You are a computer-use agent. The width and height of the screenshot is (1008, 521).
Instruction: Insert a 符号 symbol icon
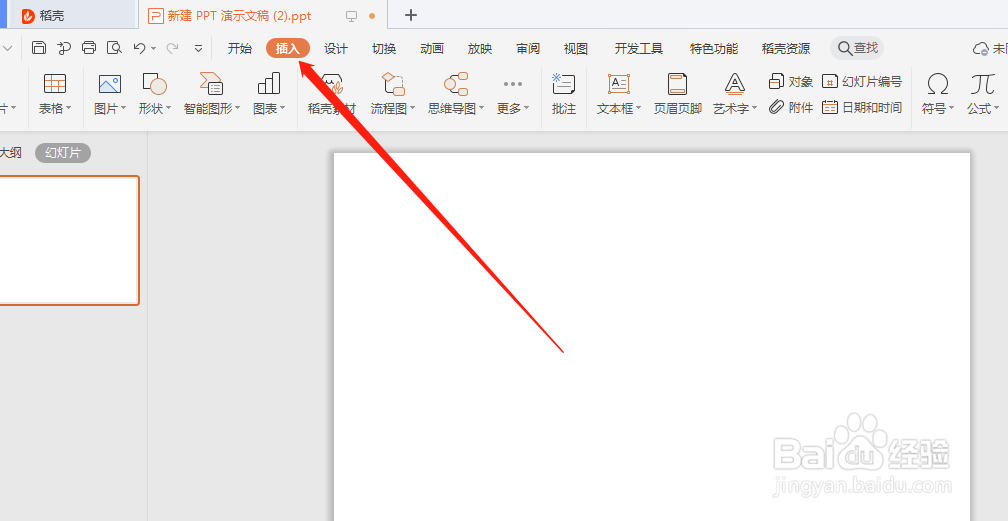938,84
